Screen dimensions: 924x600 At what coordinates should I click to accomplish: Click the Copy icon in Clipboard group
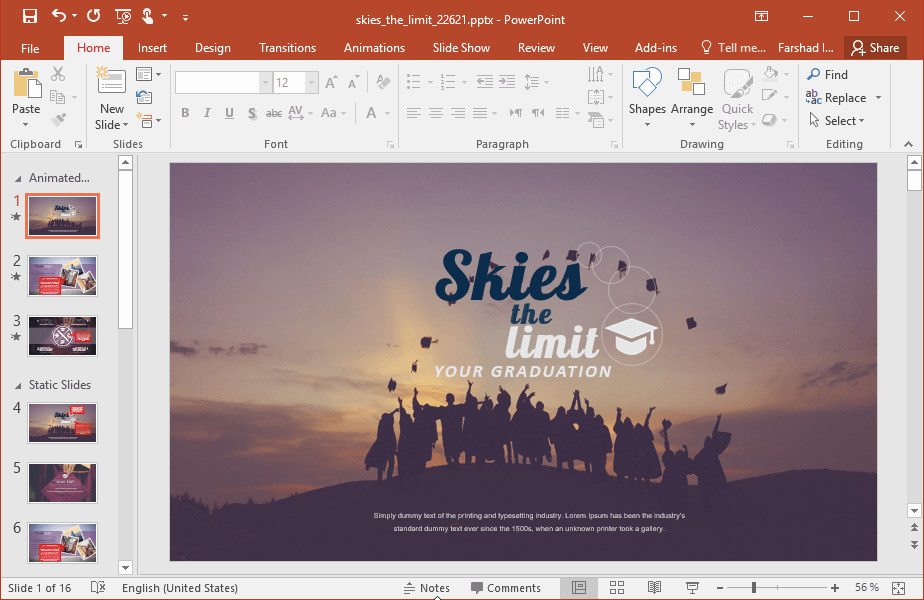(58, 97)
